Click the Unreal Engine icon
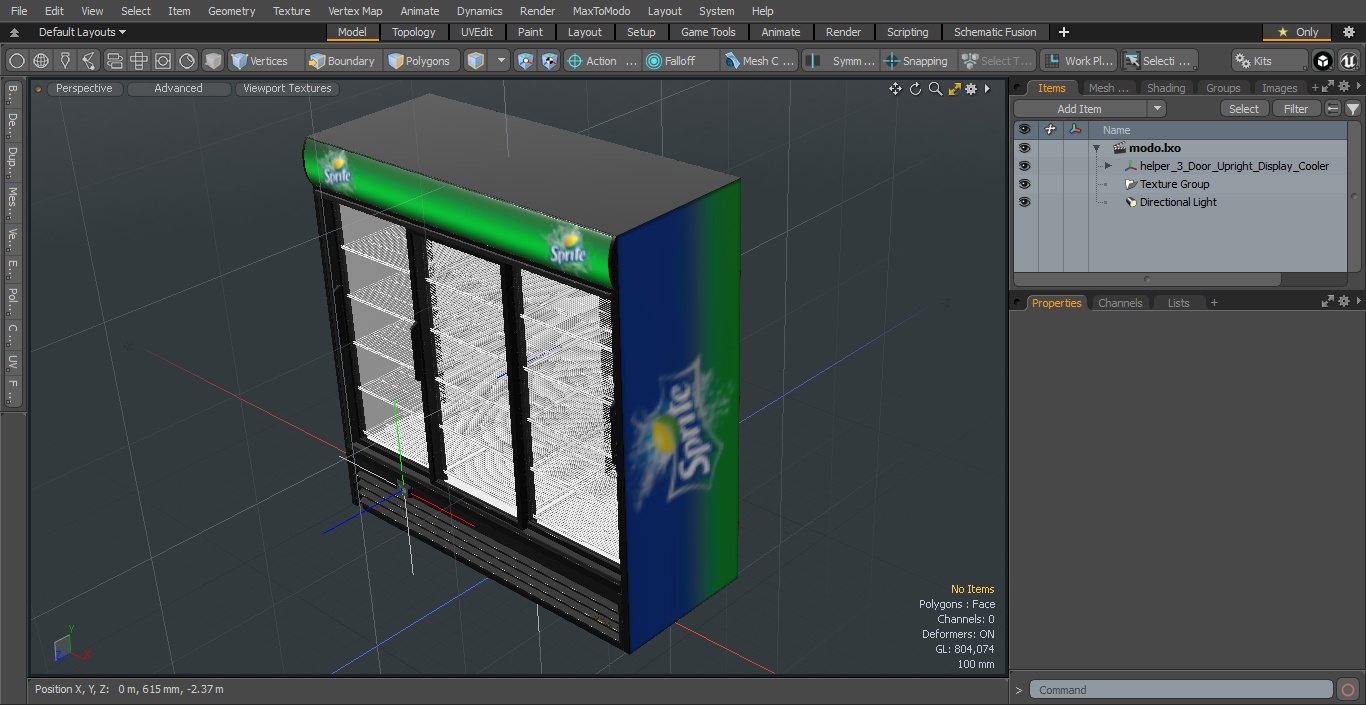The height and width of the screenshot is (705, 1366). click(x=1348, y=61)
